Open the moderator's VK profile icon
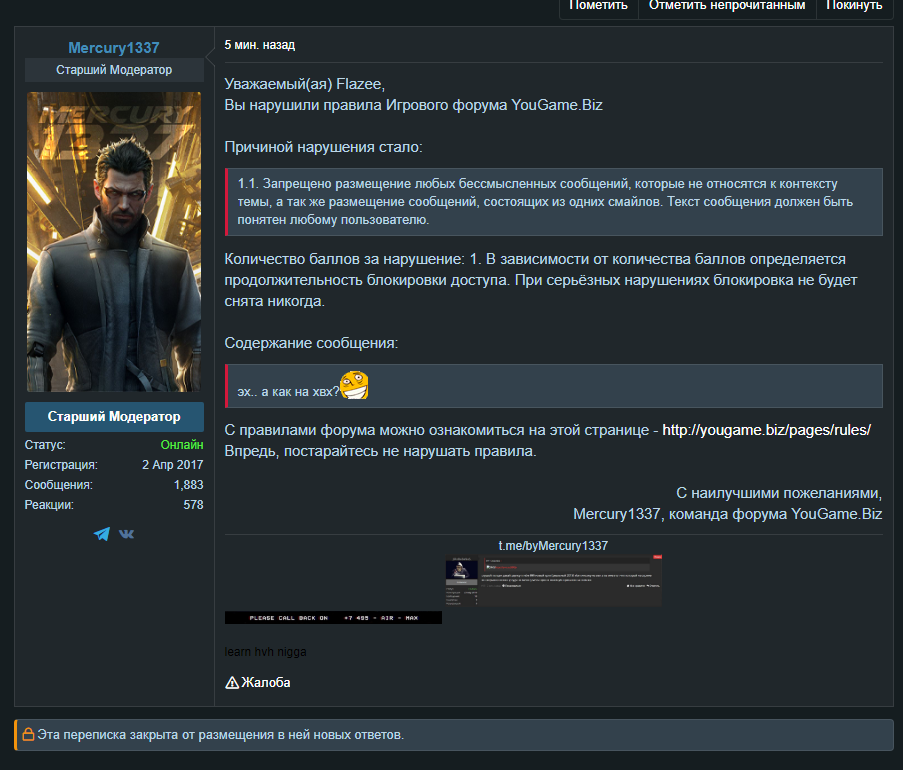This screenshot has height=770, width=903. tap(127, 534)
